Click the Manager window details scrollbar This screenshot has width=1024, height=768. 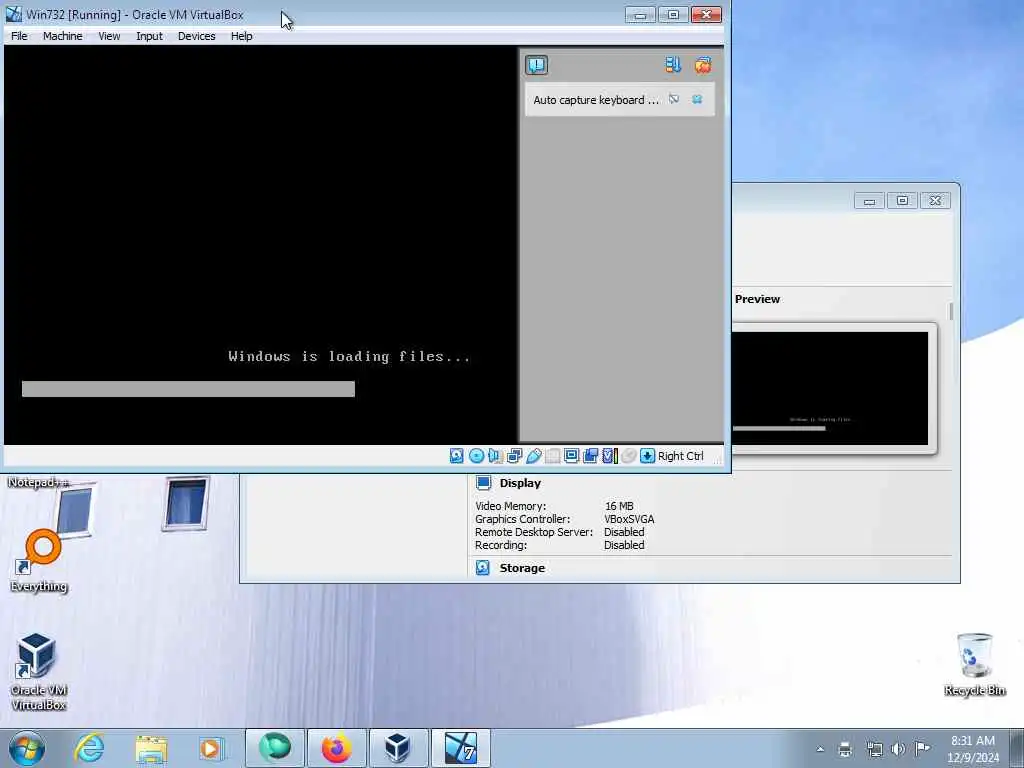(951, 312)
